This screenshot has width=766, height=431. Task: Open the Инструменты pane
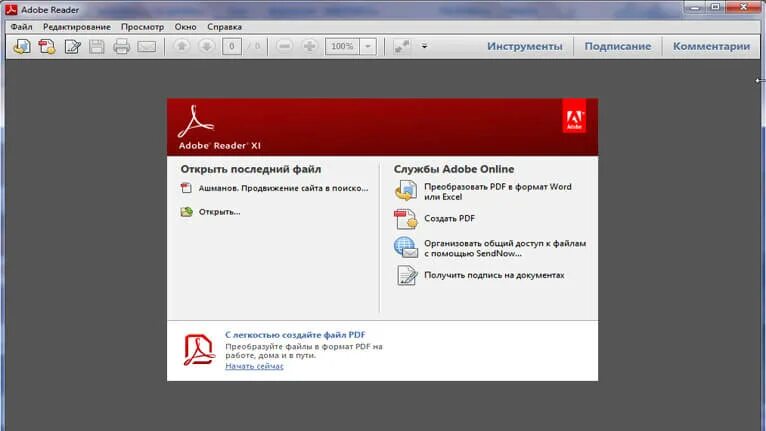pos(525,46)
